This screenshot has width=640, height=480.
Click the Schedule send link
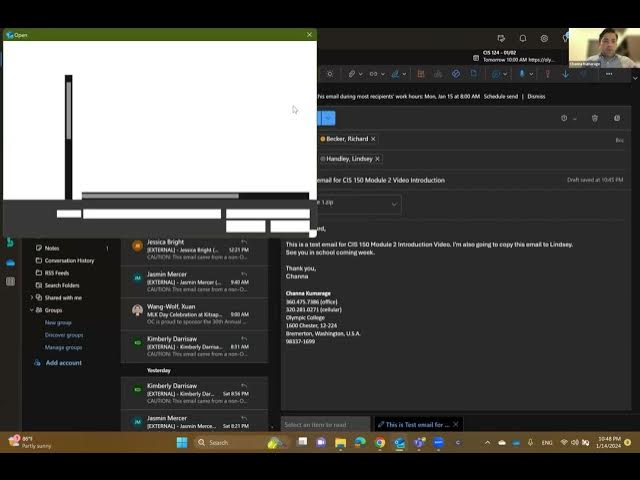click(x=500, y=96)
